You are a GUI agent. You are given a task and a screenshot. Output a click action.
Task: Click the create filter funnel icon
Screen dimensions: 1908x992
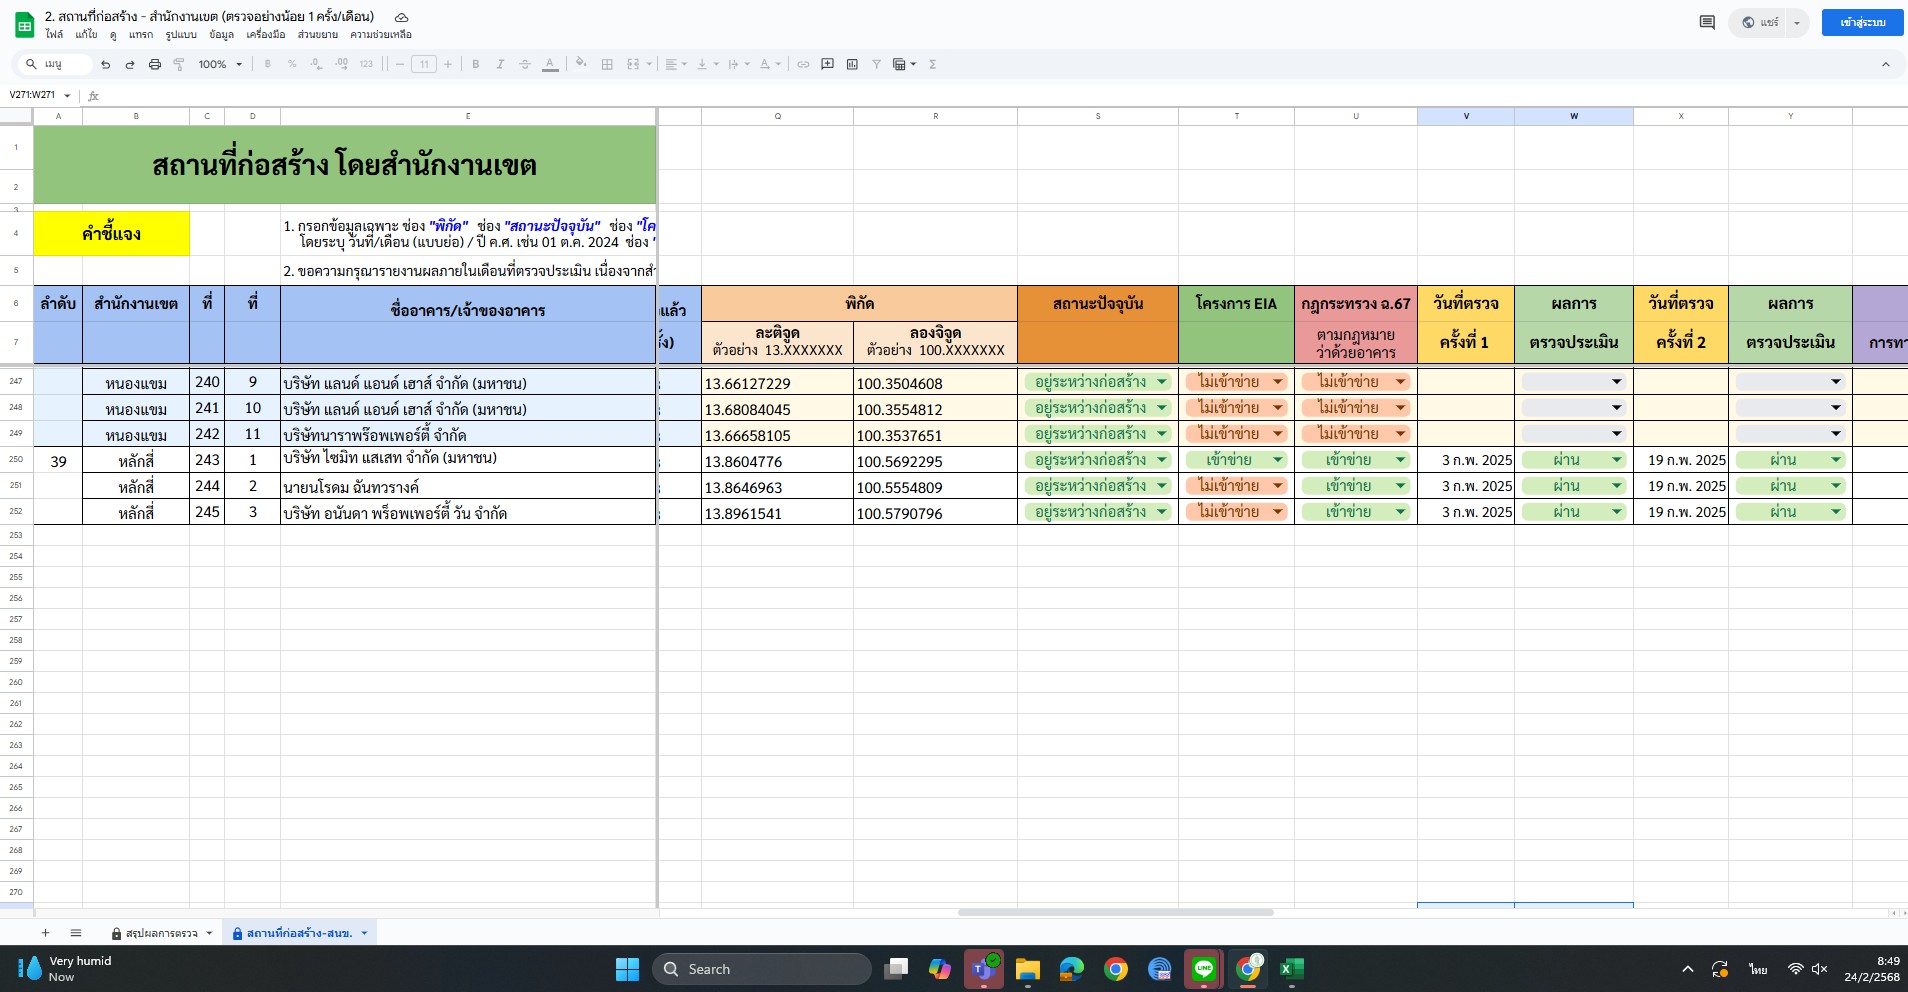[x=876, y=64]
